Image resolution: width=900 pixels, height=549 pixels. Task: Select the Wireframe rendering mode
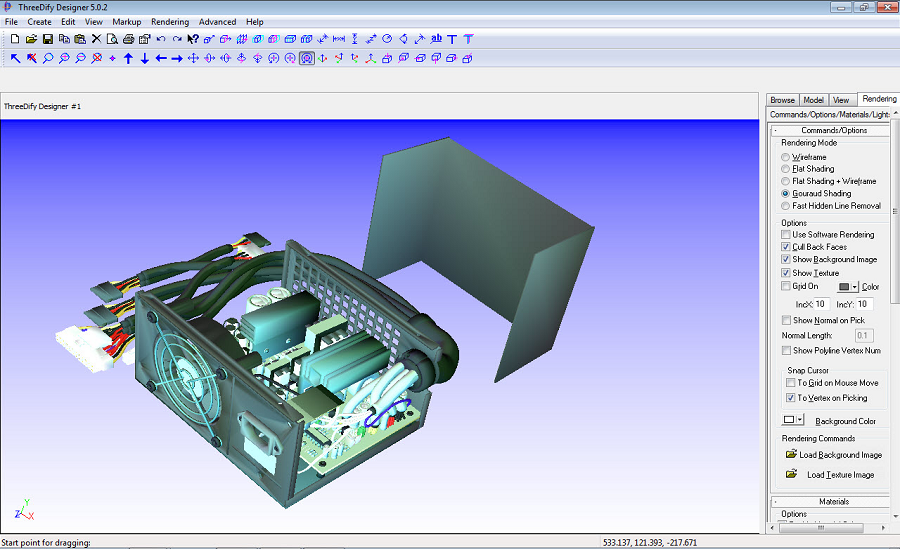785,157
